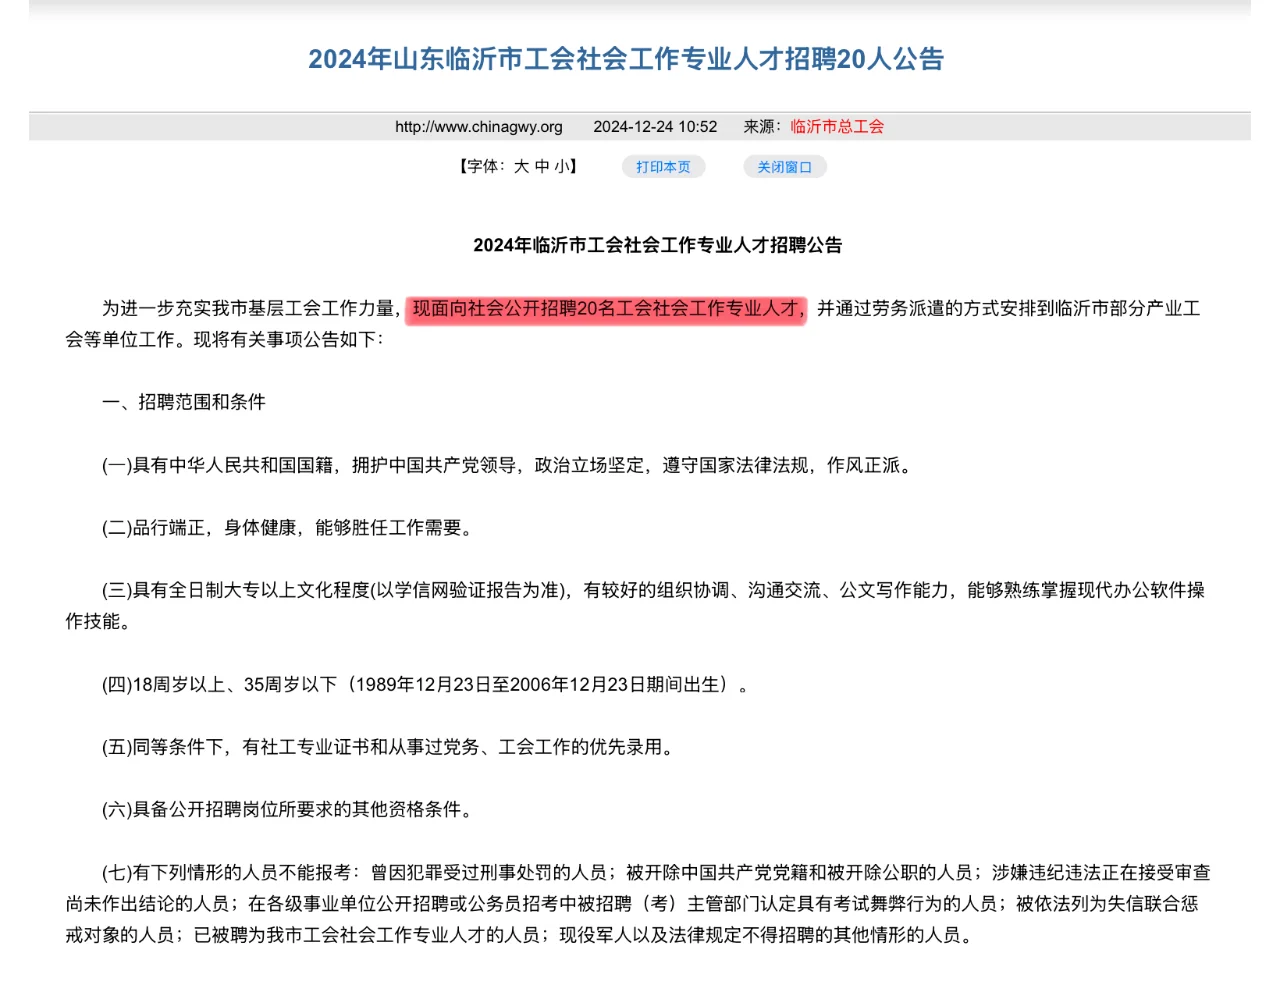Set font size to 中
Viewport: 1280px width, 981px height.
coord(541,166)
